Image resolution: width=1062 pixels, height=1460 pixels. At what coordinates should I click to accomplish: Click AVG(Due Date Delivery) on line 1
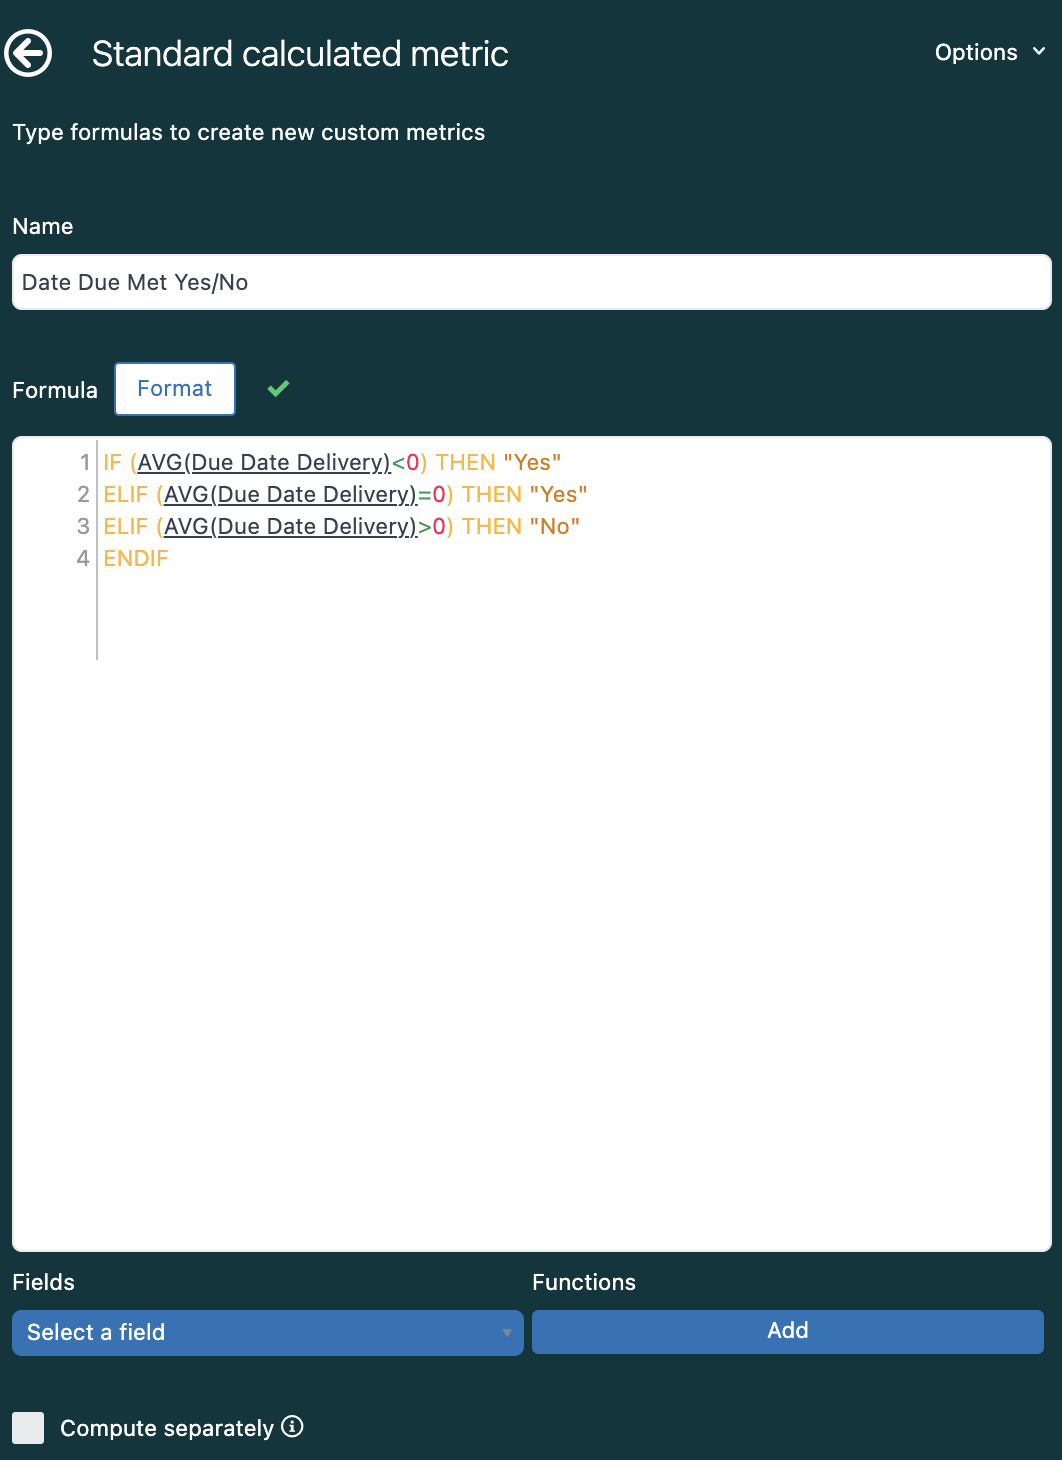264,462
